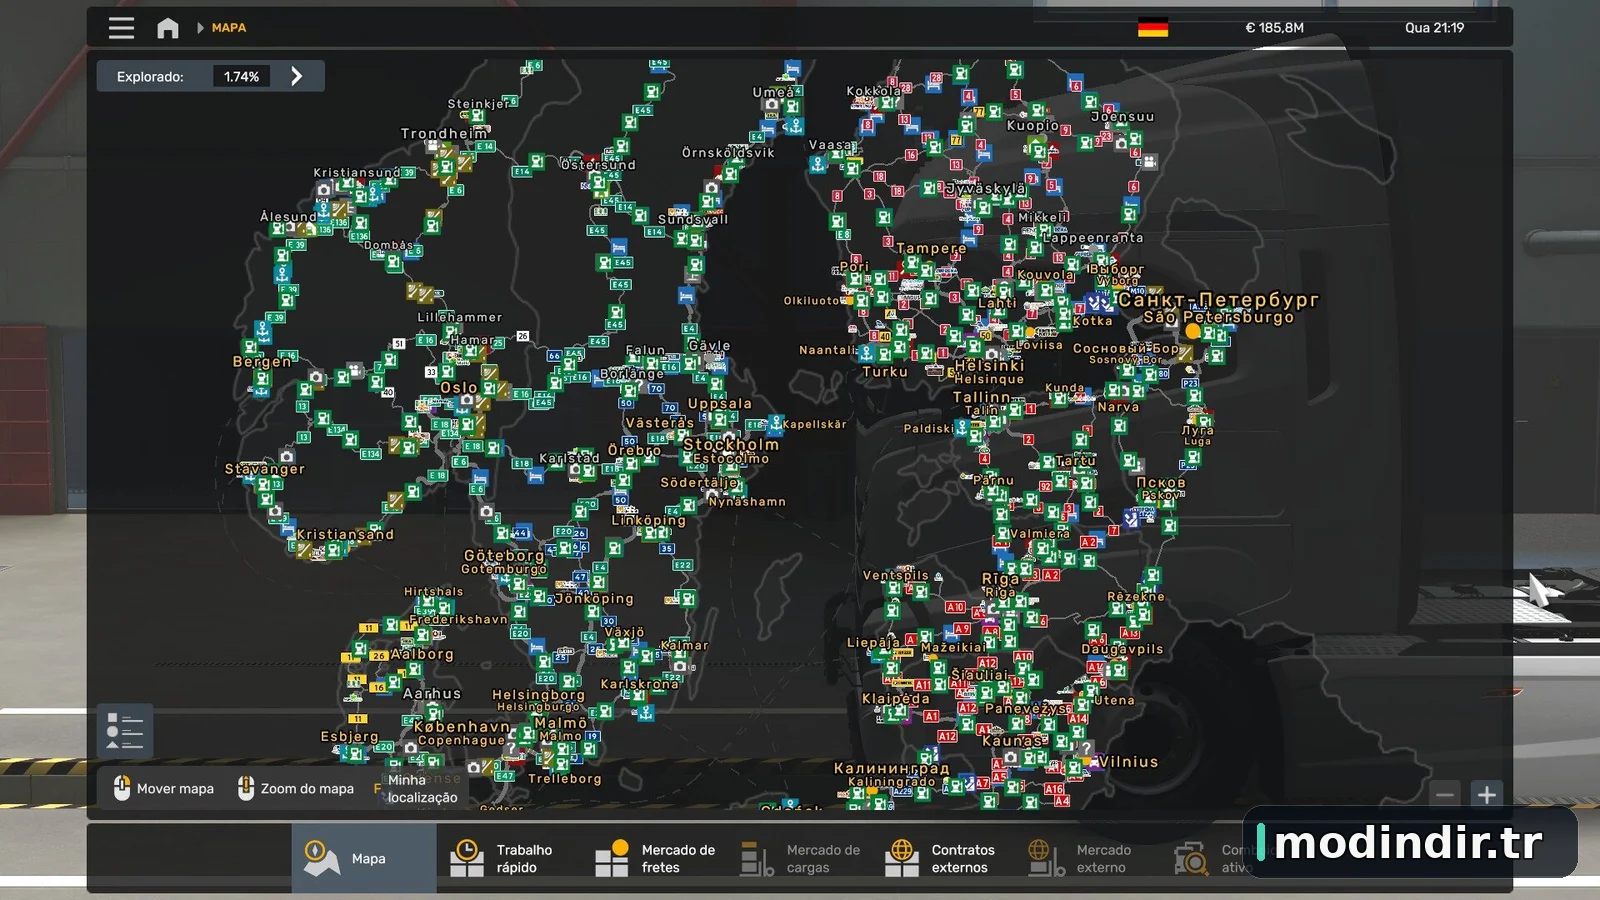The image size is (1600, 900).
Task: Click the Turku city label
Action: 885,371
